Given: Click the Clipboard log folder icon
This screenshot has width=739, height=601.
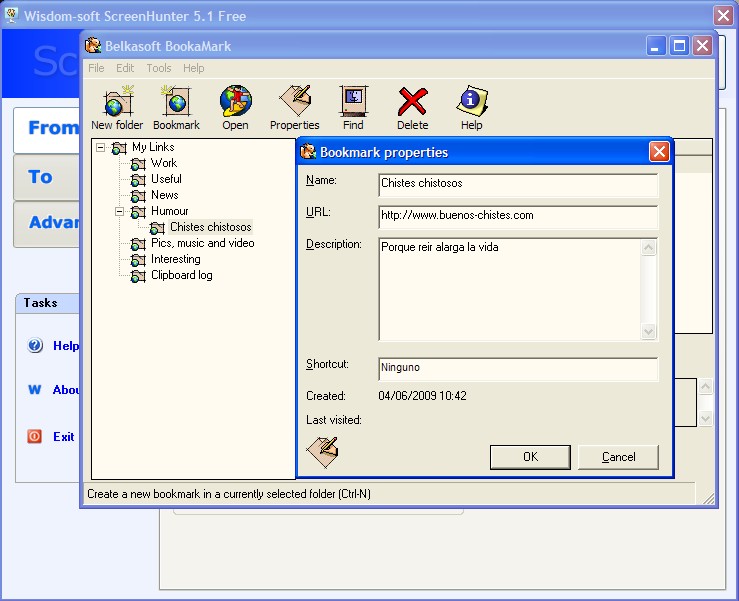Looking at the screenshot, I should [138, 276].
